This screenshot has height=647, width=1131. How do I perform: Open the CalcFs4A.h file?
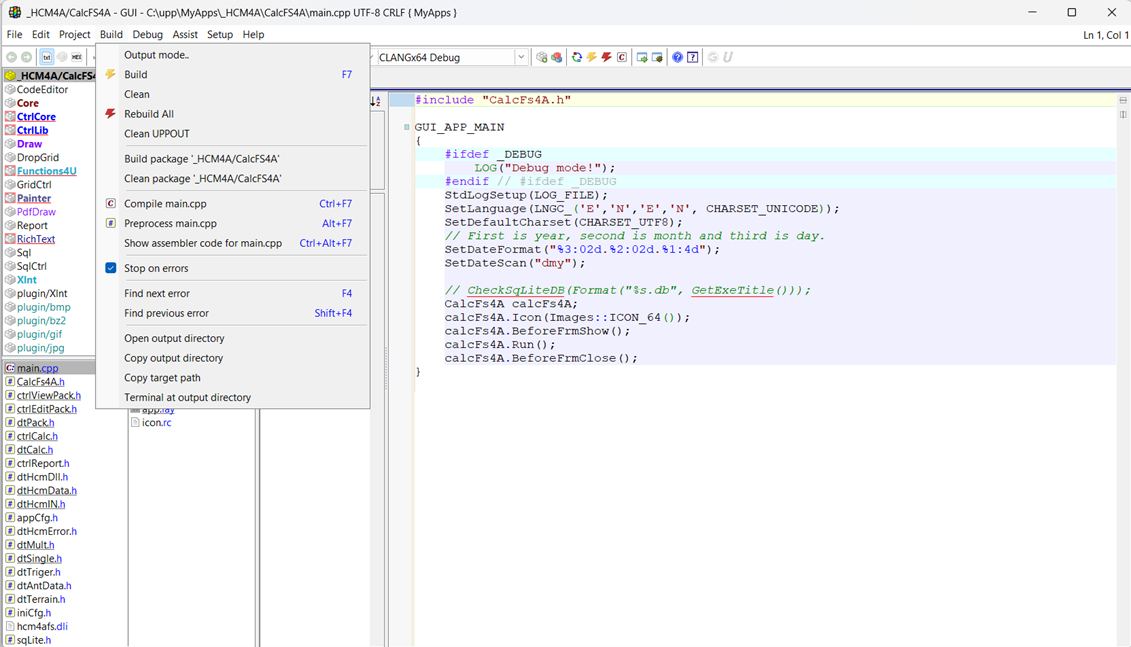[x=40, y=382]
